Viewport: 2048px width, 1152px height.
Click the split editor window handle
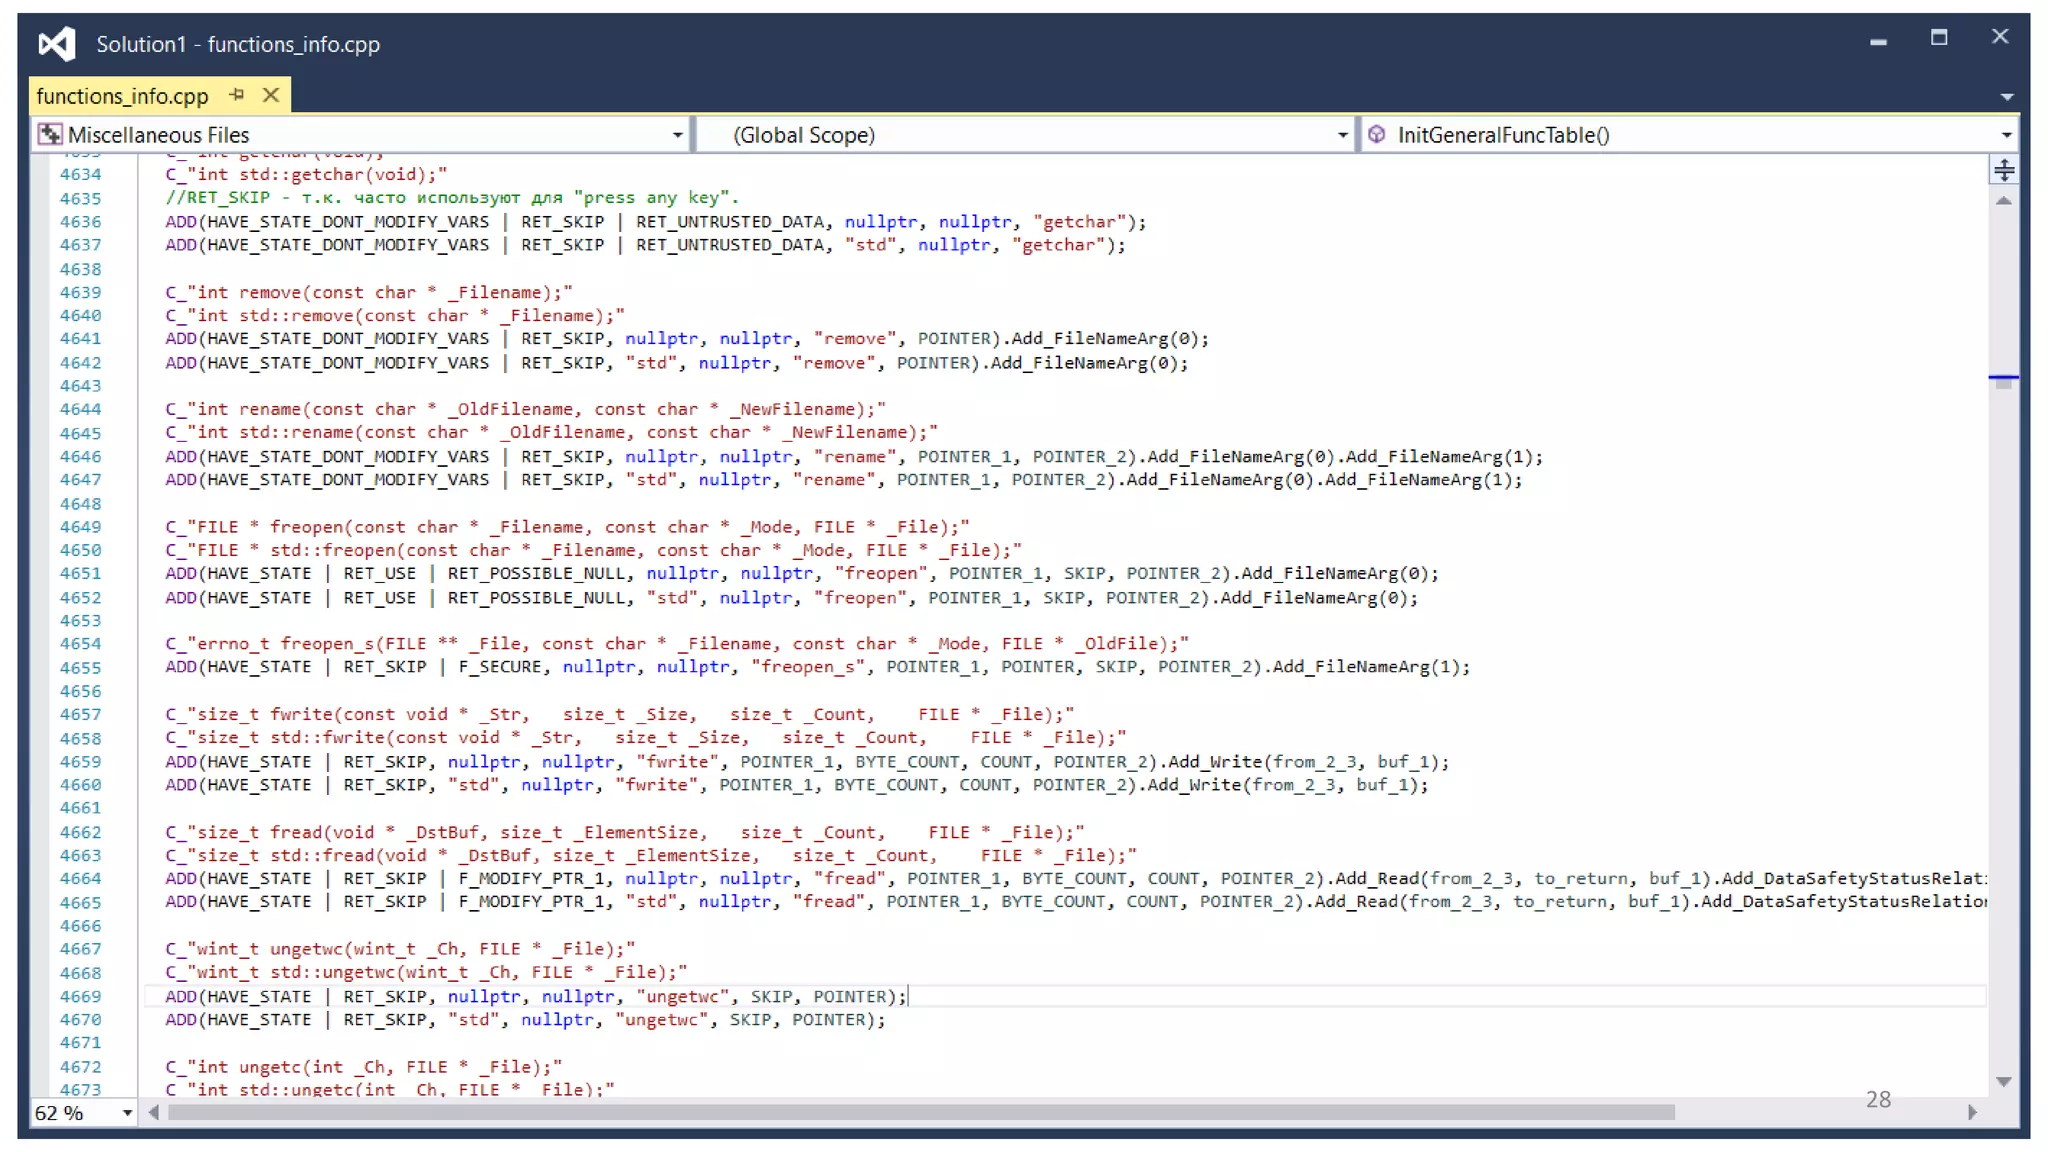coord(2003,170)
